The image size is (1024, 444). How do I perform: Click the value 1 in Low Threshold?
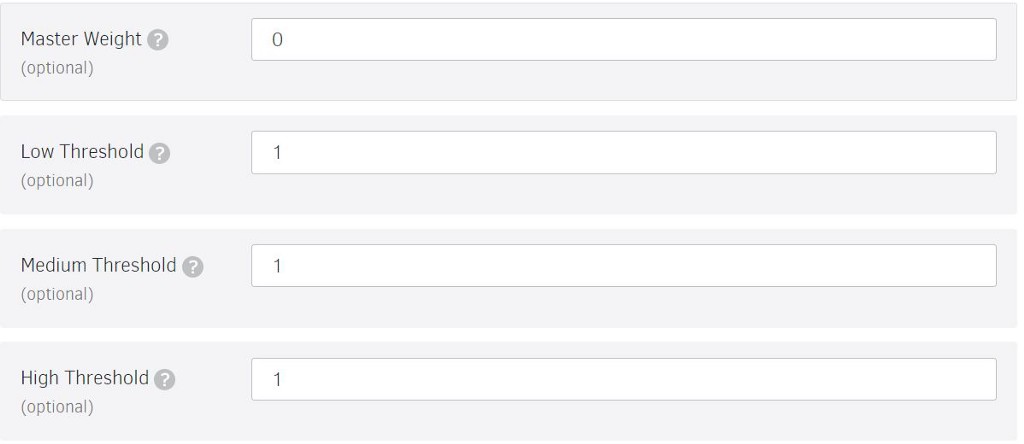(277, 153)
